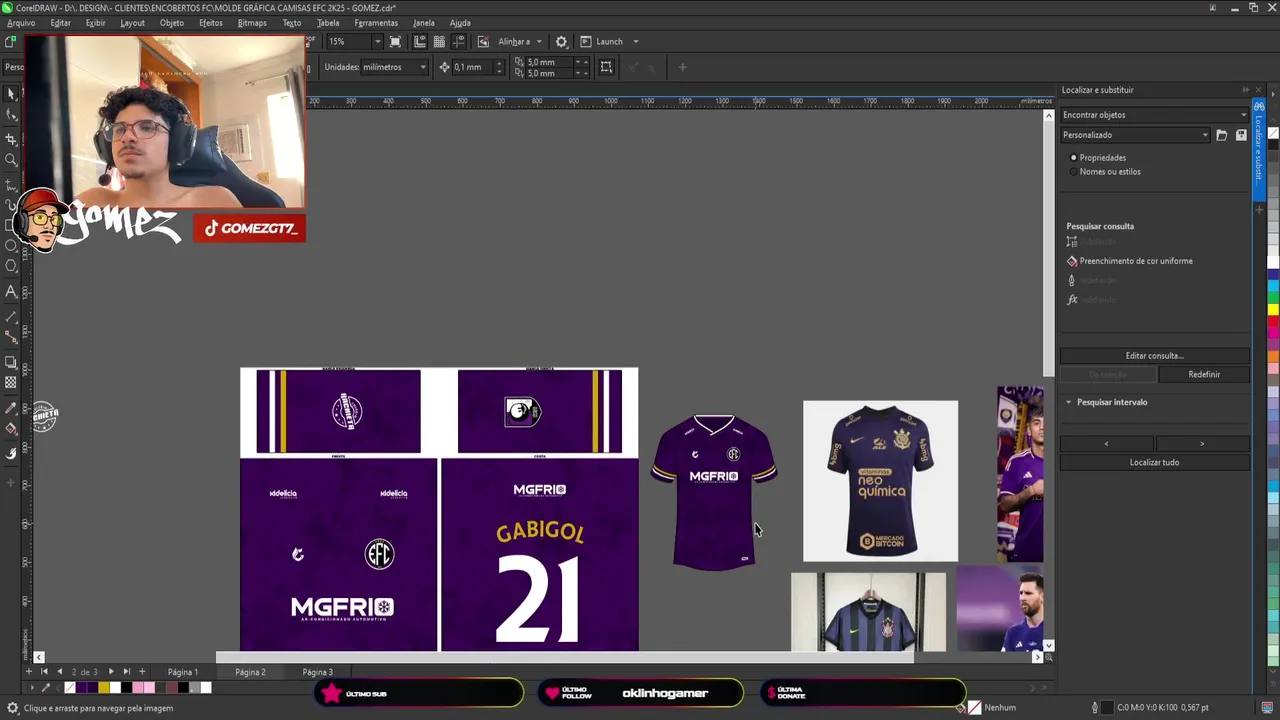Open the Launch dropdown arrow
1280x720 pixels.
pos(635,42)
